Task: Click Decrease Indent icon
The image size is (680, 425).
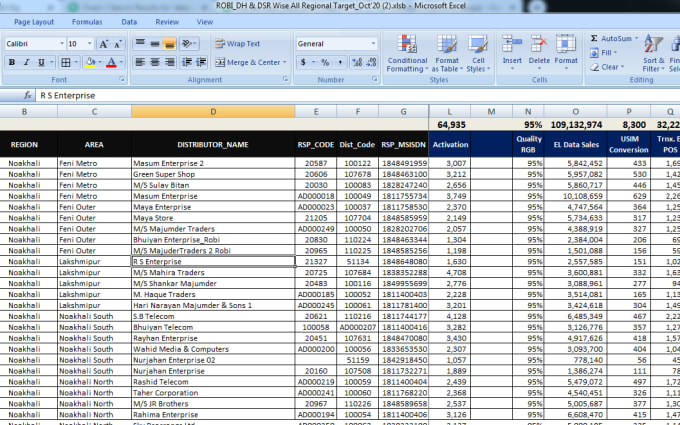Action: coord(186,62)
